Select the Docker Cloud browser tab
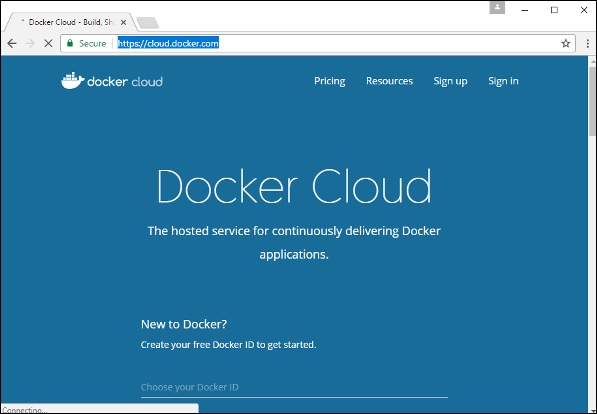Image resolution: width=597 pixels, height=414 pixels. point(70,22)
